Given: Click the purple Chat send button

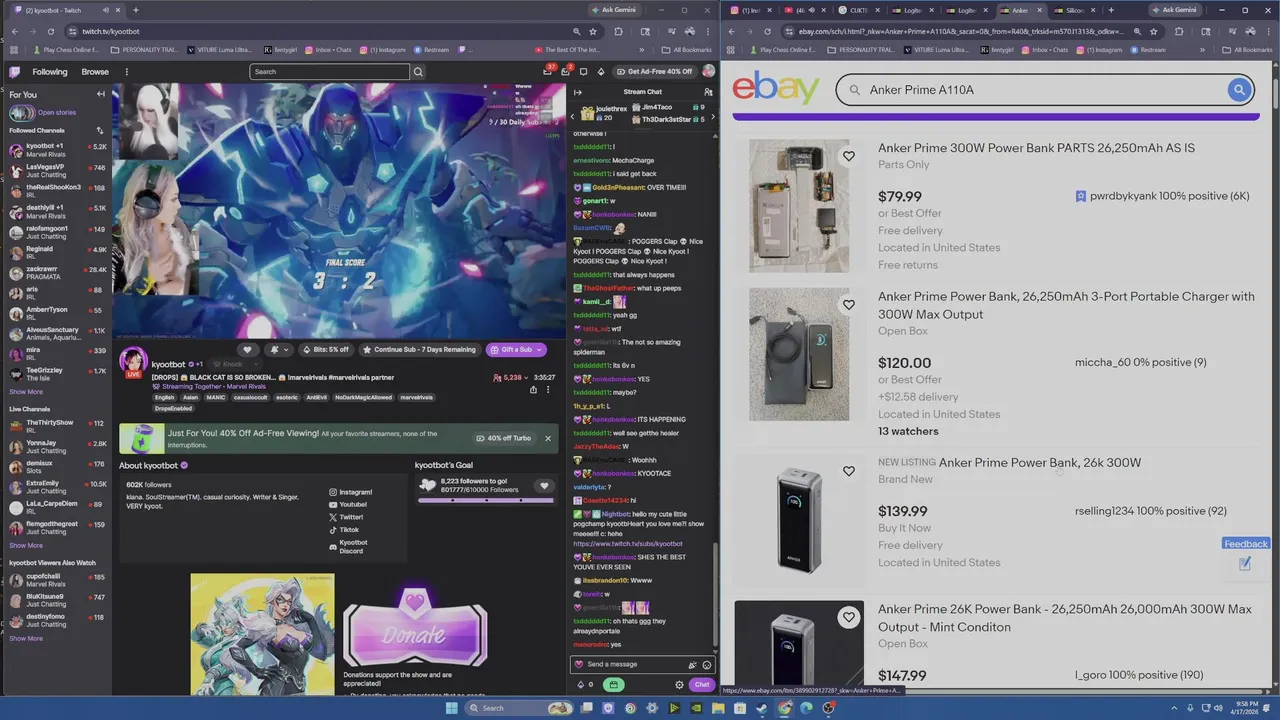Looking at the screenshot, I should click(702, 685).
